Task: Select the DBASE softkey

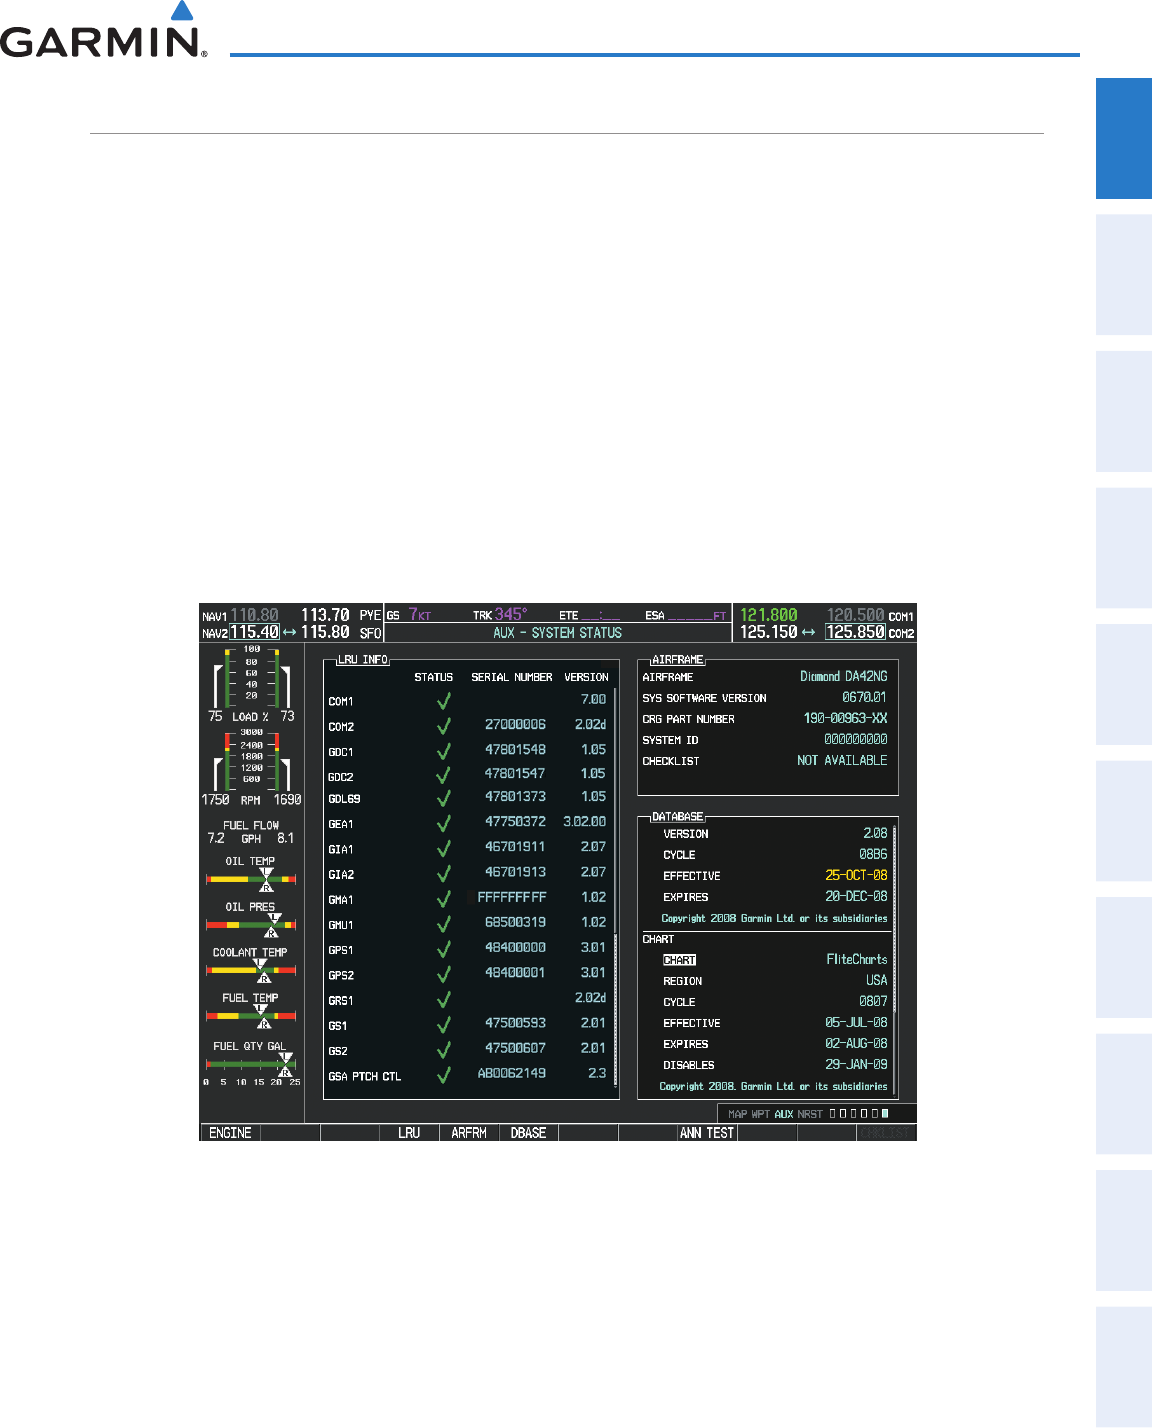Action: [x=528, y=1133]
